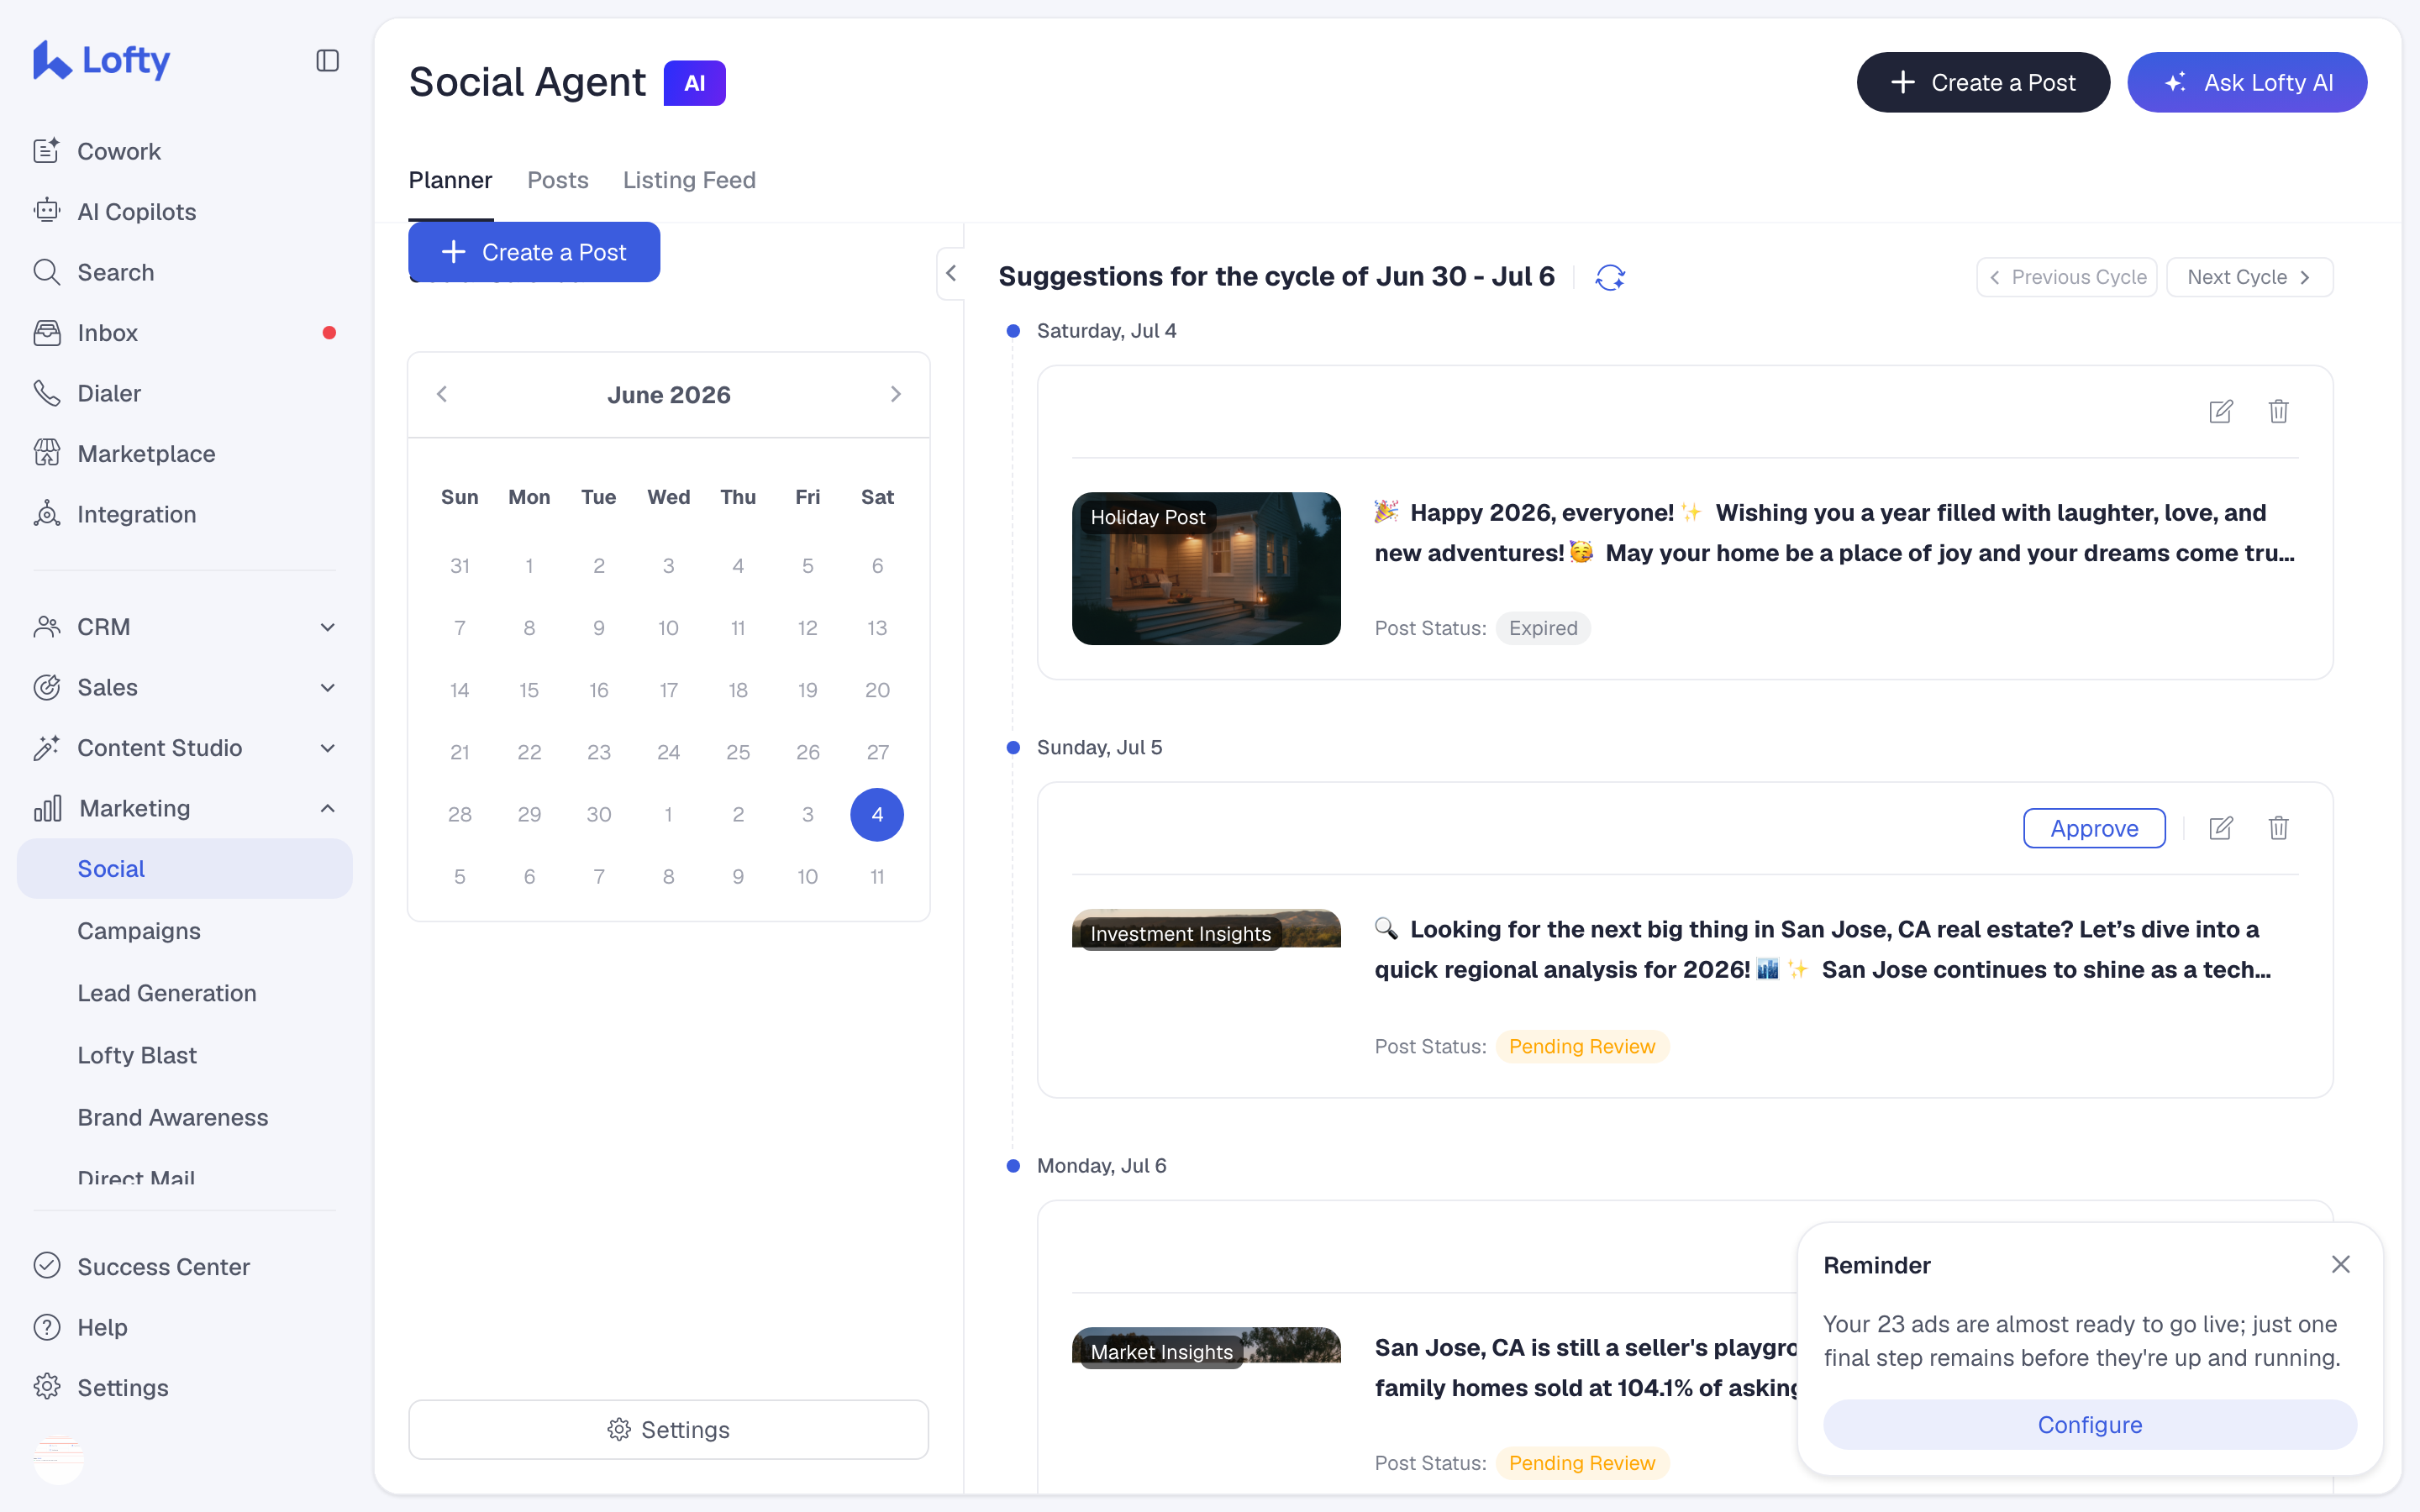
Task: Switch to the Posts tab
Action: click(558, 180)
